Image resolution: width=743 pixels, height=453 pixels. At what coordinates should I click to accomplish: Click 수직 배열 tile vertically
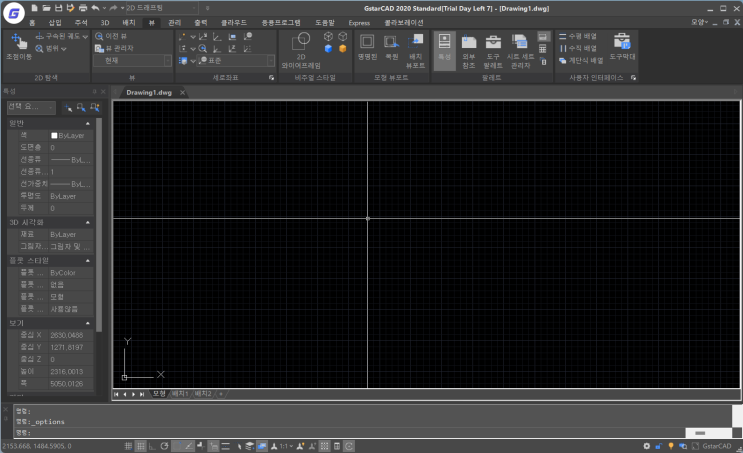point(578,48)
